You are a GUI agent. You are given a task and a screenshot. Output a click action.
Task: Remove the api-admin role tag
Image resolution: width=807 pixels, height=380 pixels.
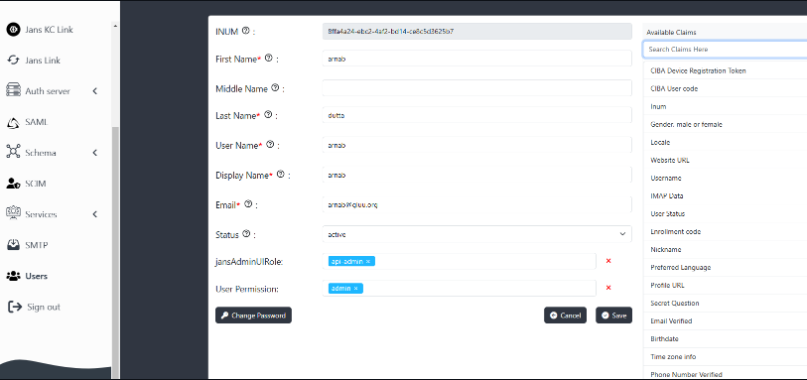point(368,262)
